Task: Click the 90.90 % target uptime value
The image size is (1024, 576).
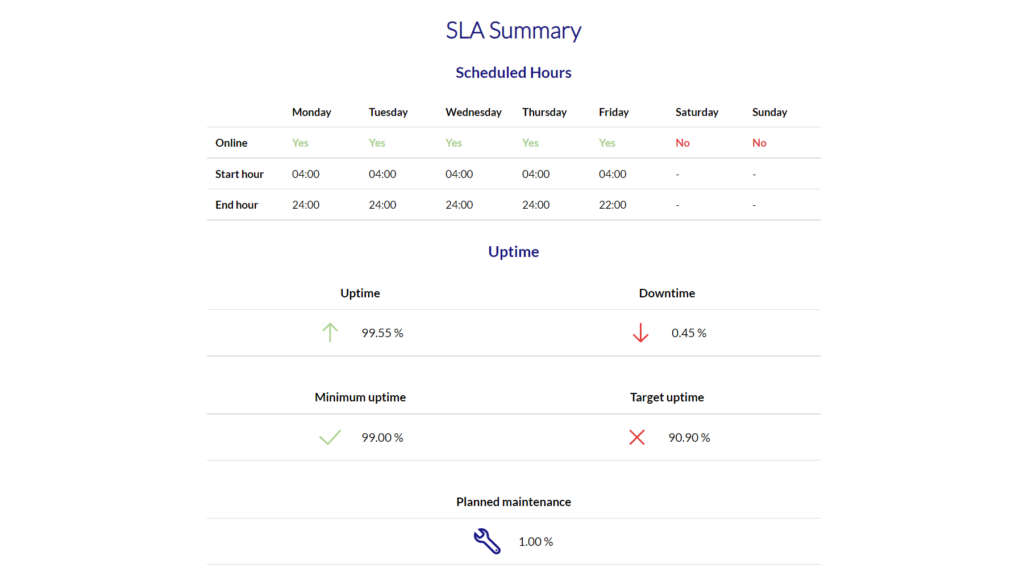Action: [x=689, y=438]
